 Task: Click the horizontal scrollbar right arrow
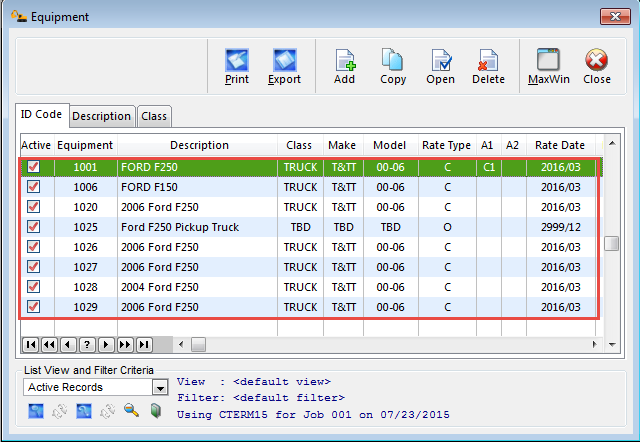[x=594, y=344]
